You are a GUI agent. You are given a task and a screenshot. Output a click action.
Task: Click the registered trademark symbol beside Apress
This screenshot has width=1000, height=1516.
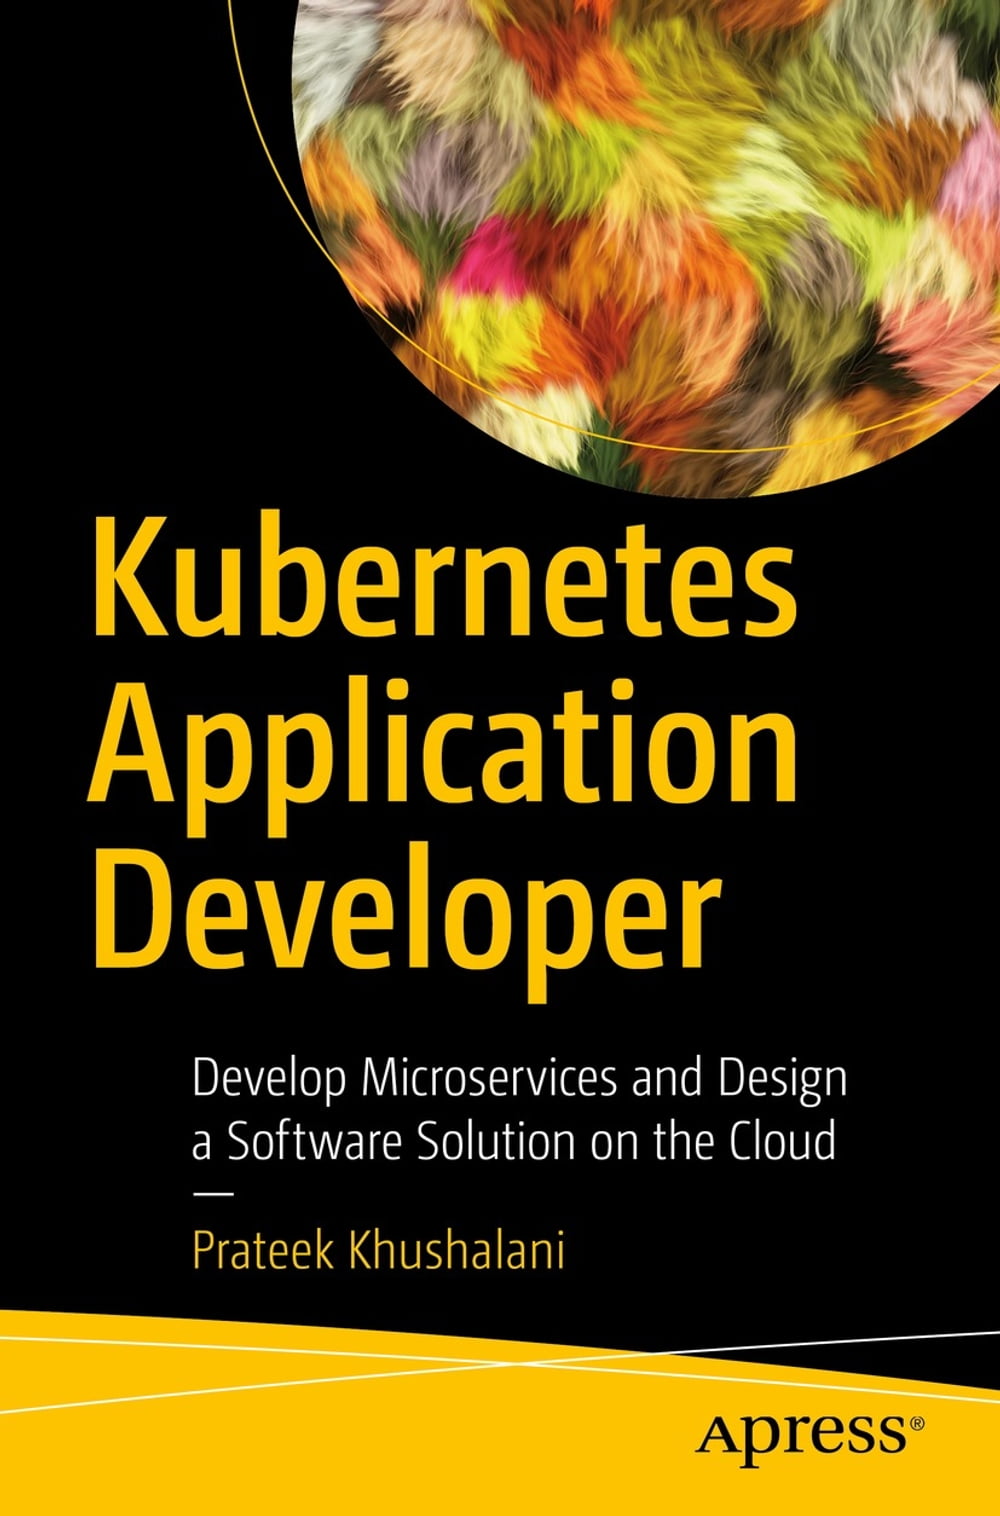[917, 1421]
